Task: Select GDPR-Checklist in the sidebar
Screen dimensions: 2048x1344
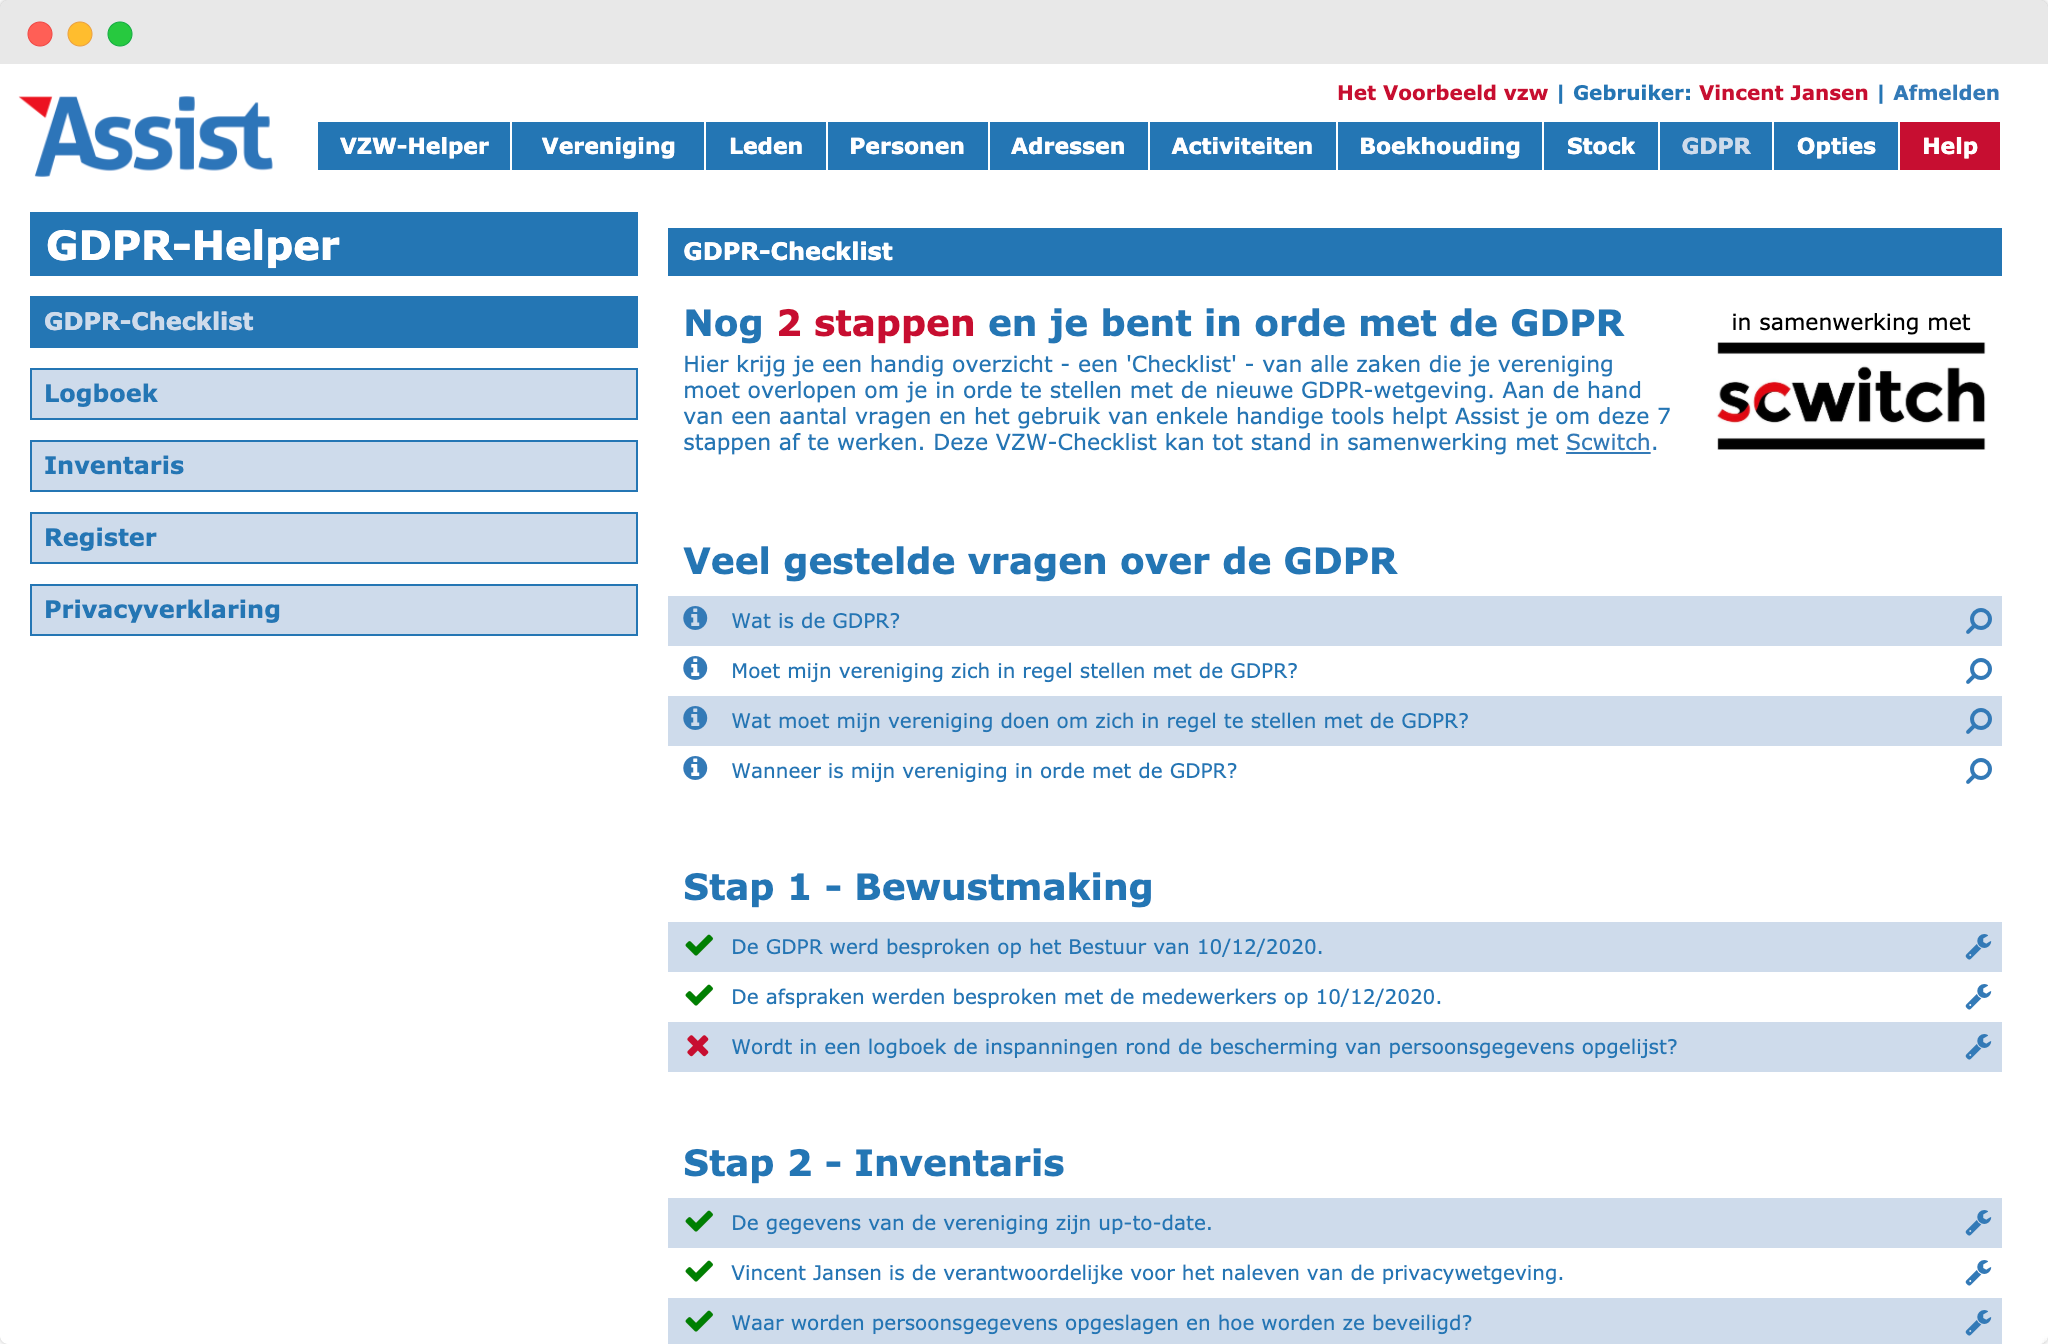Action: tap(334, 322)
